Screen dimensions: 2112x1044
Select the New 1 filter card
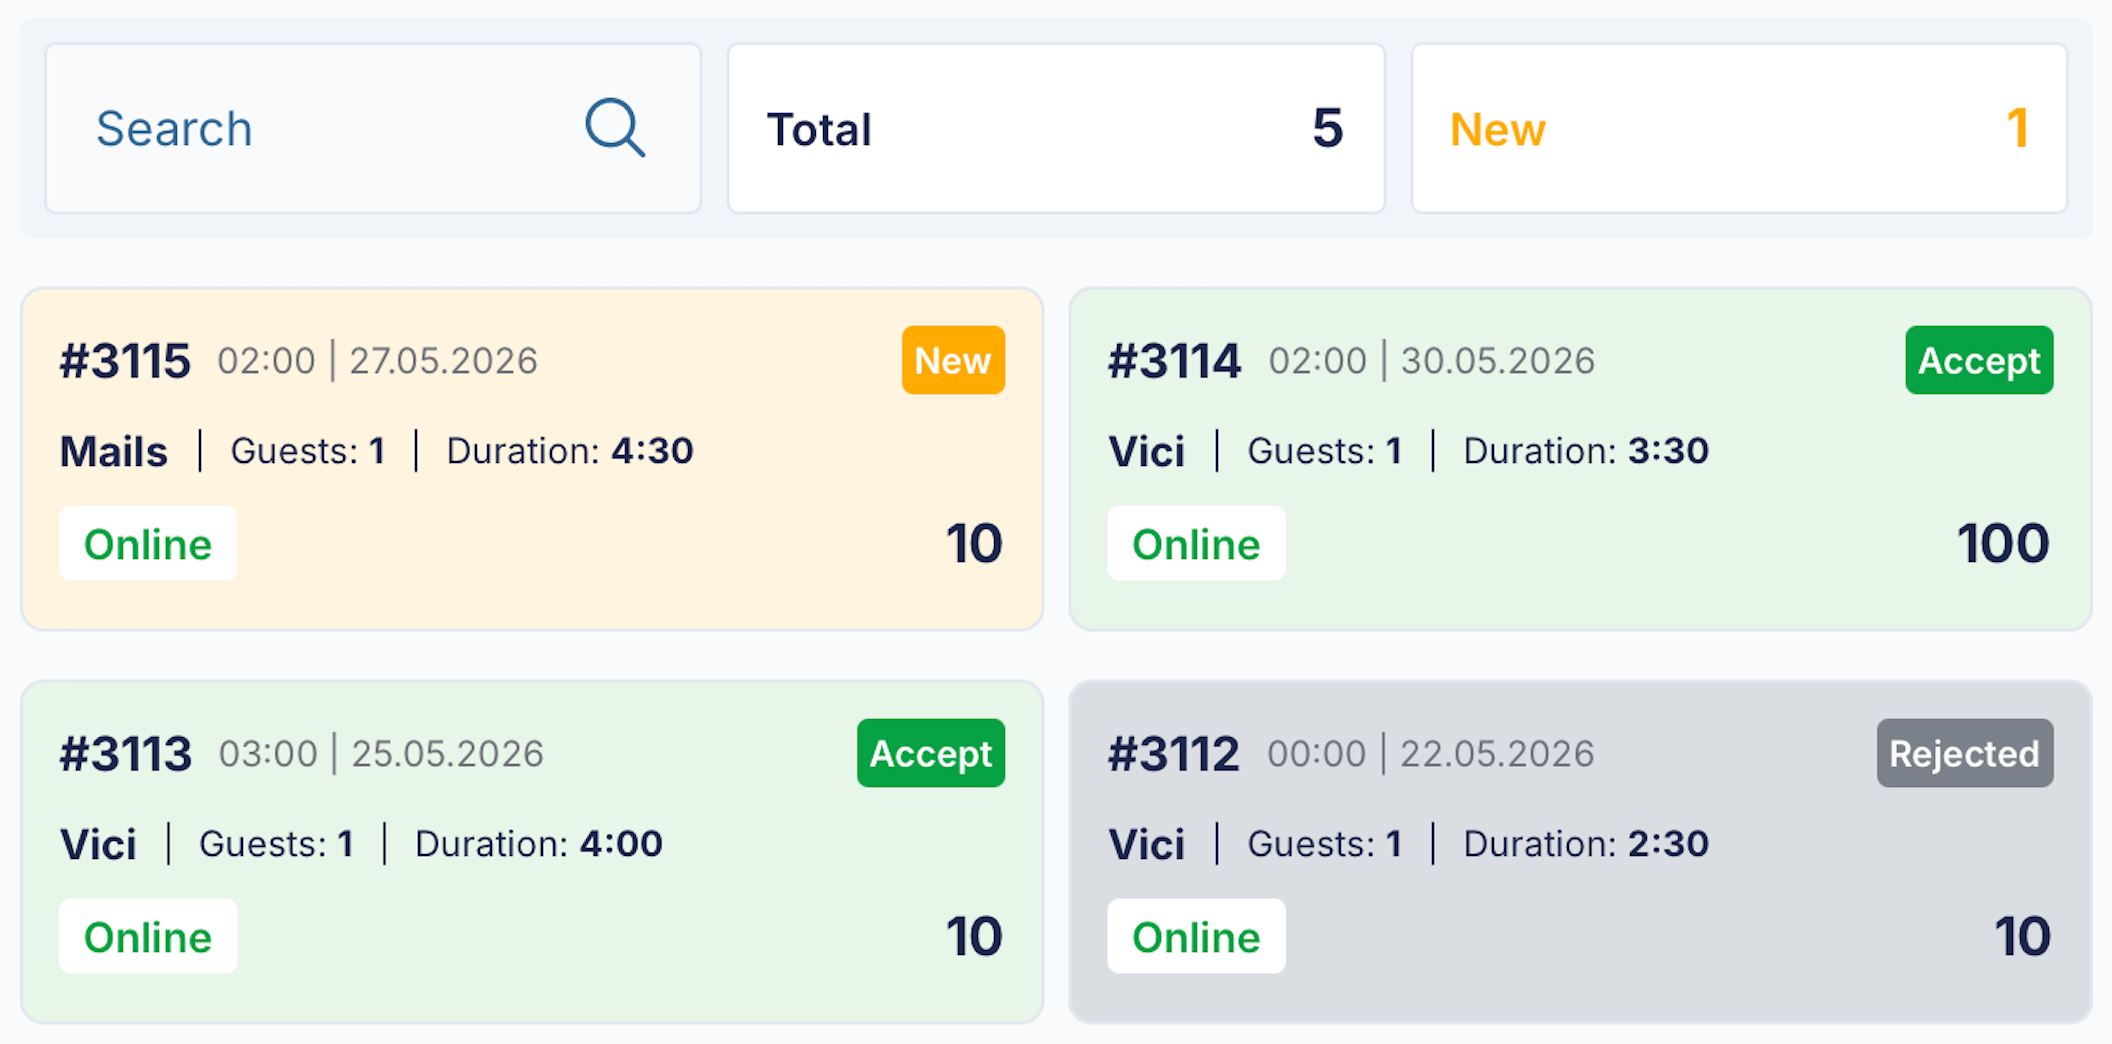(1739, 128)
